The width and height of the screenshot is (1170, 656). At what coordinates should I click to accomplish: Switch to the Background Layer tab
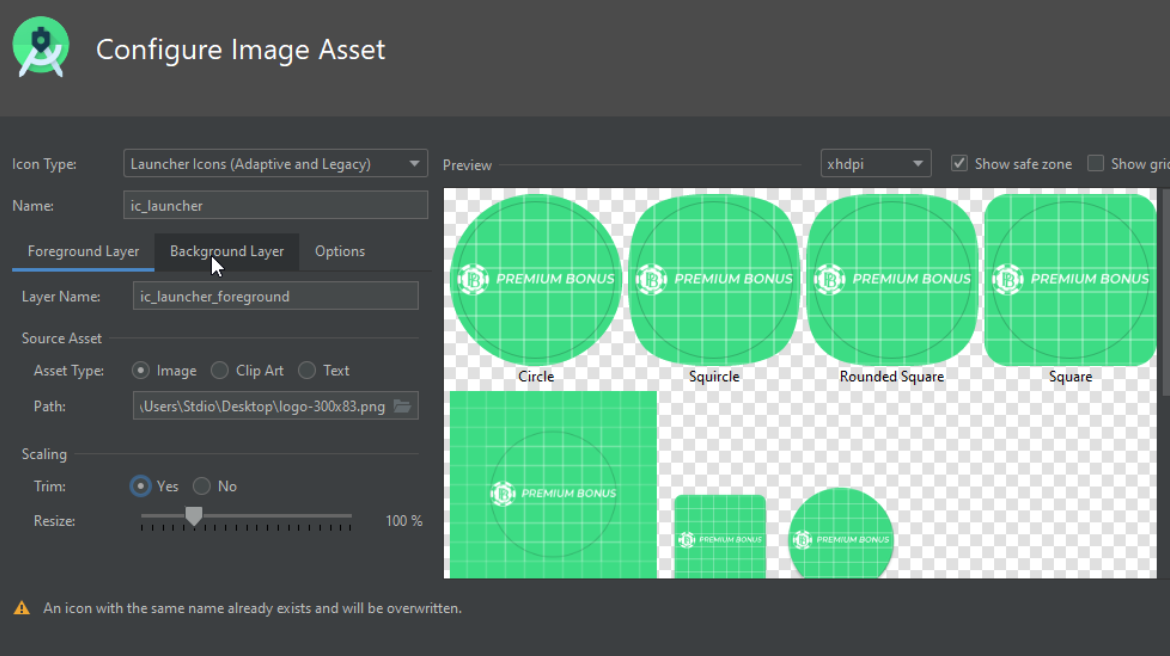(227, 252)
